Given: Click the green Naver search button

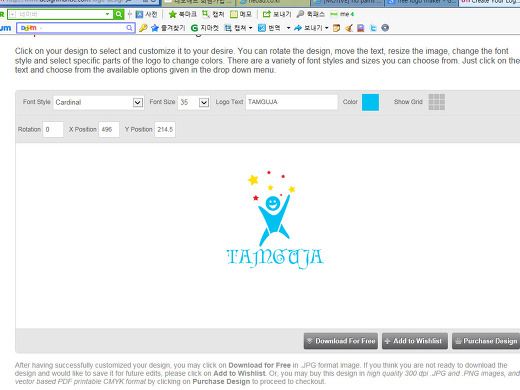Looking at the screenshot, I should [x=118, y=14].
